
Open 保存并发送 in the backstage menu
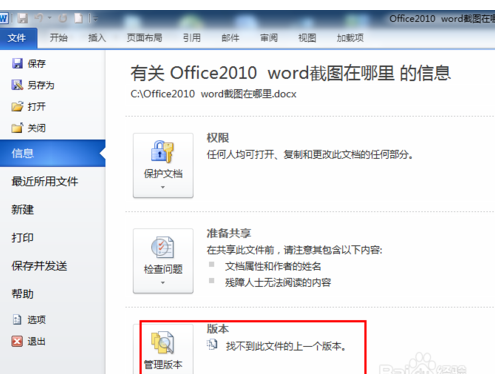point(39,266)
